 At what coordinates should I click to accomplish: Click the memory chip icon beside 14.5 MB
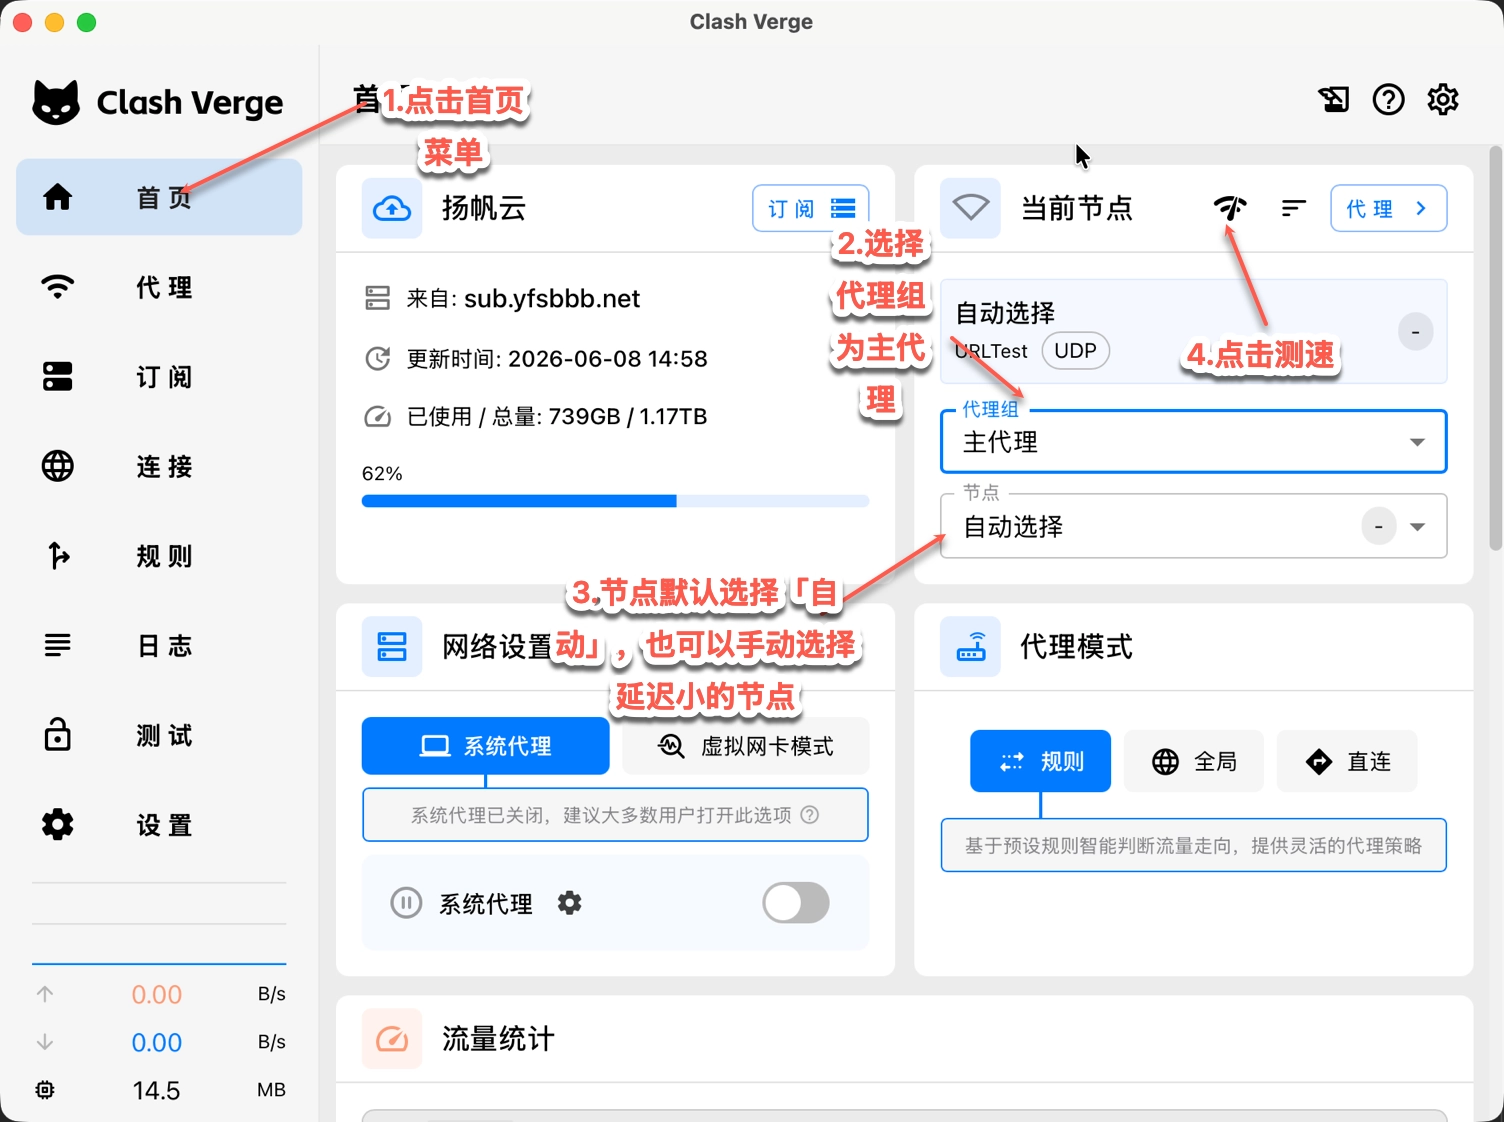coord(45,1089)
